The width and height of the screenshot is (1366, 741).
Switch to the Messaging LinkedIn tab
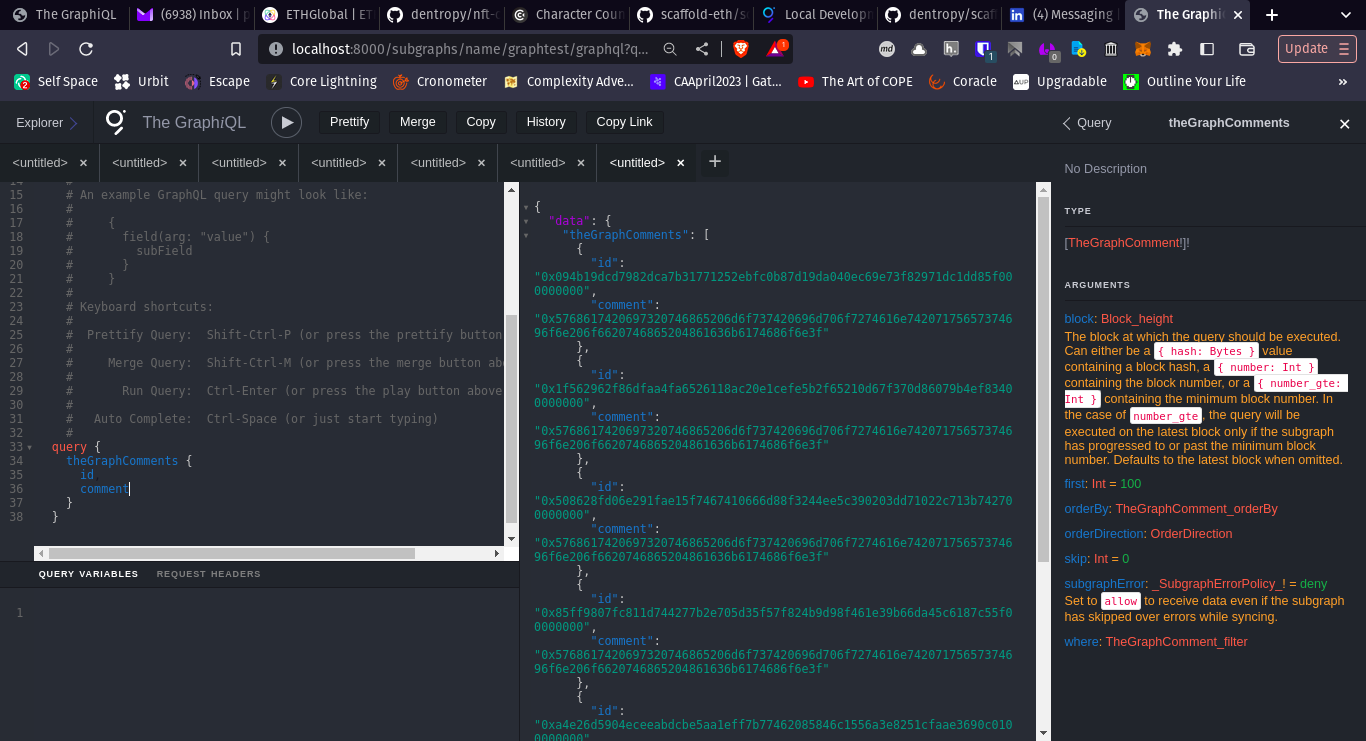pyautogui.click(x=1062, y=15)
